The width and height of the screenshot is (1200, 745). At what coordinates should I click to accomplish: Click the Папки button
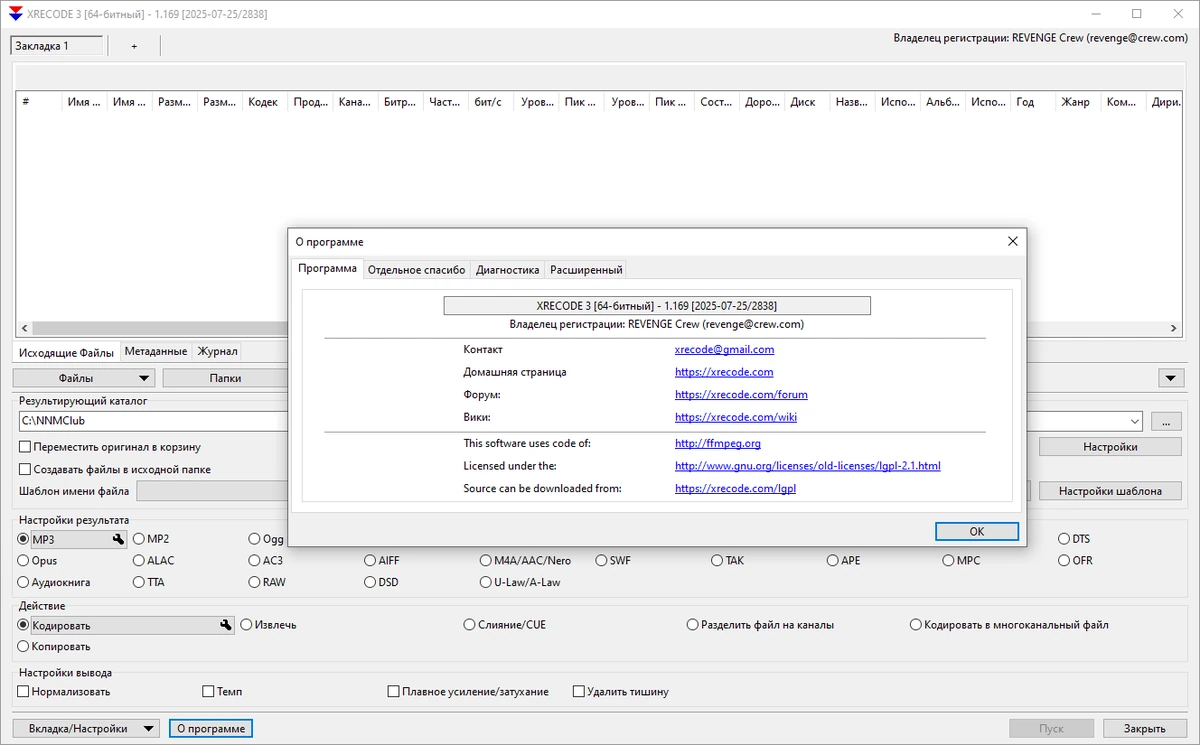(x=225, y=378)
